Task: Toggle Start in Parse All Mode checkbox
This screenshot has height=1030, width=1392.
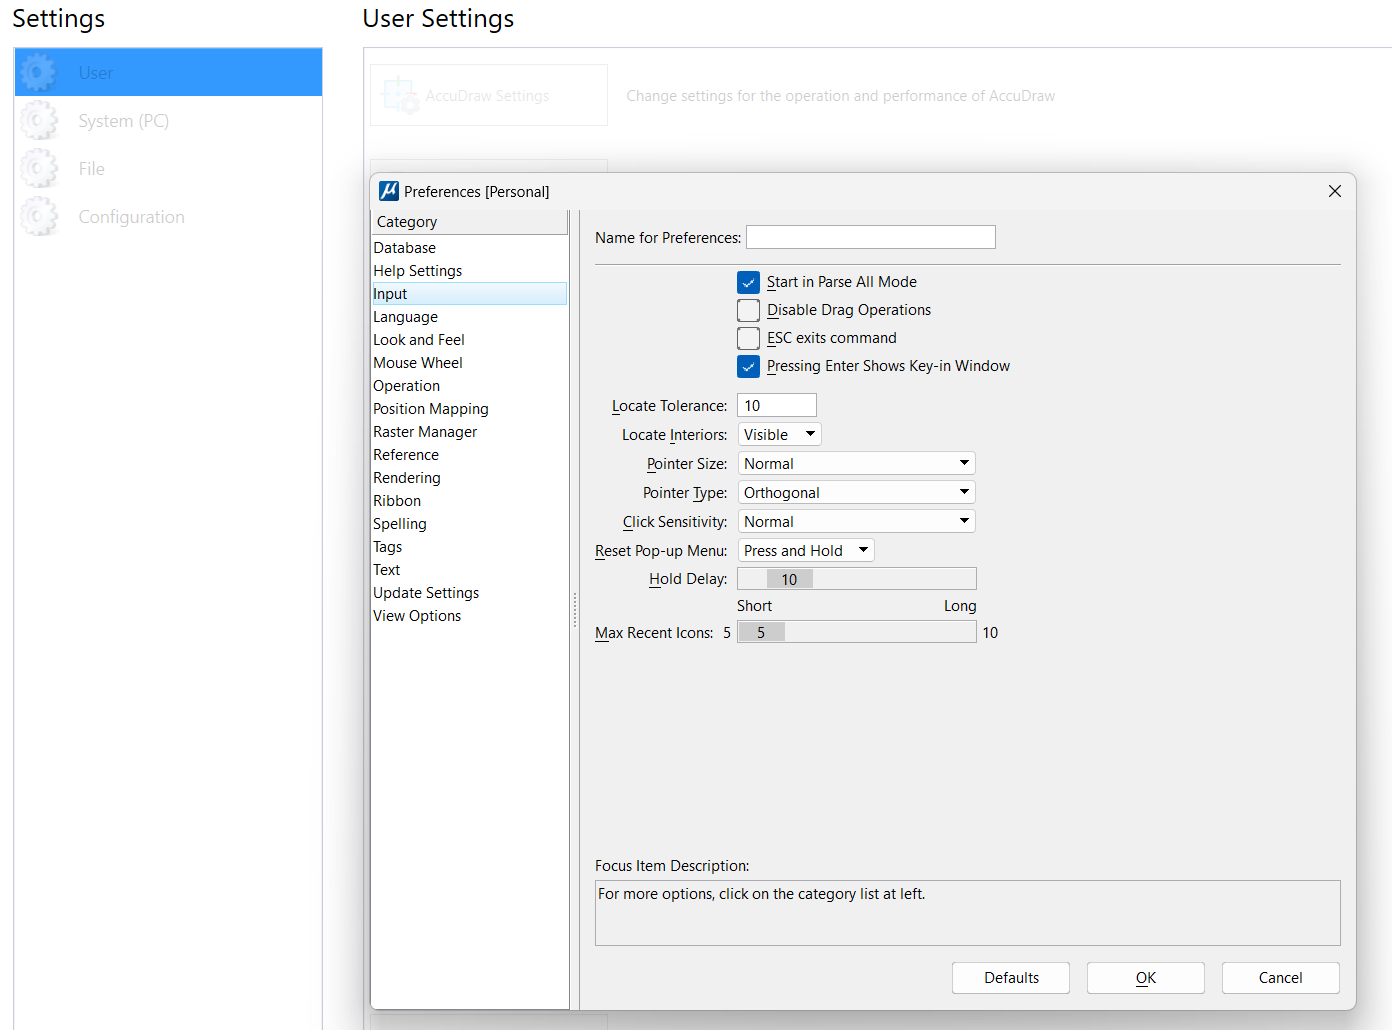Action: (x=748, y=282)
